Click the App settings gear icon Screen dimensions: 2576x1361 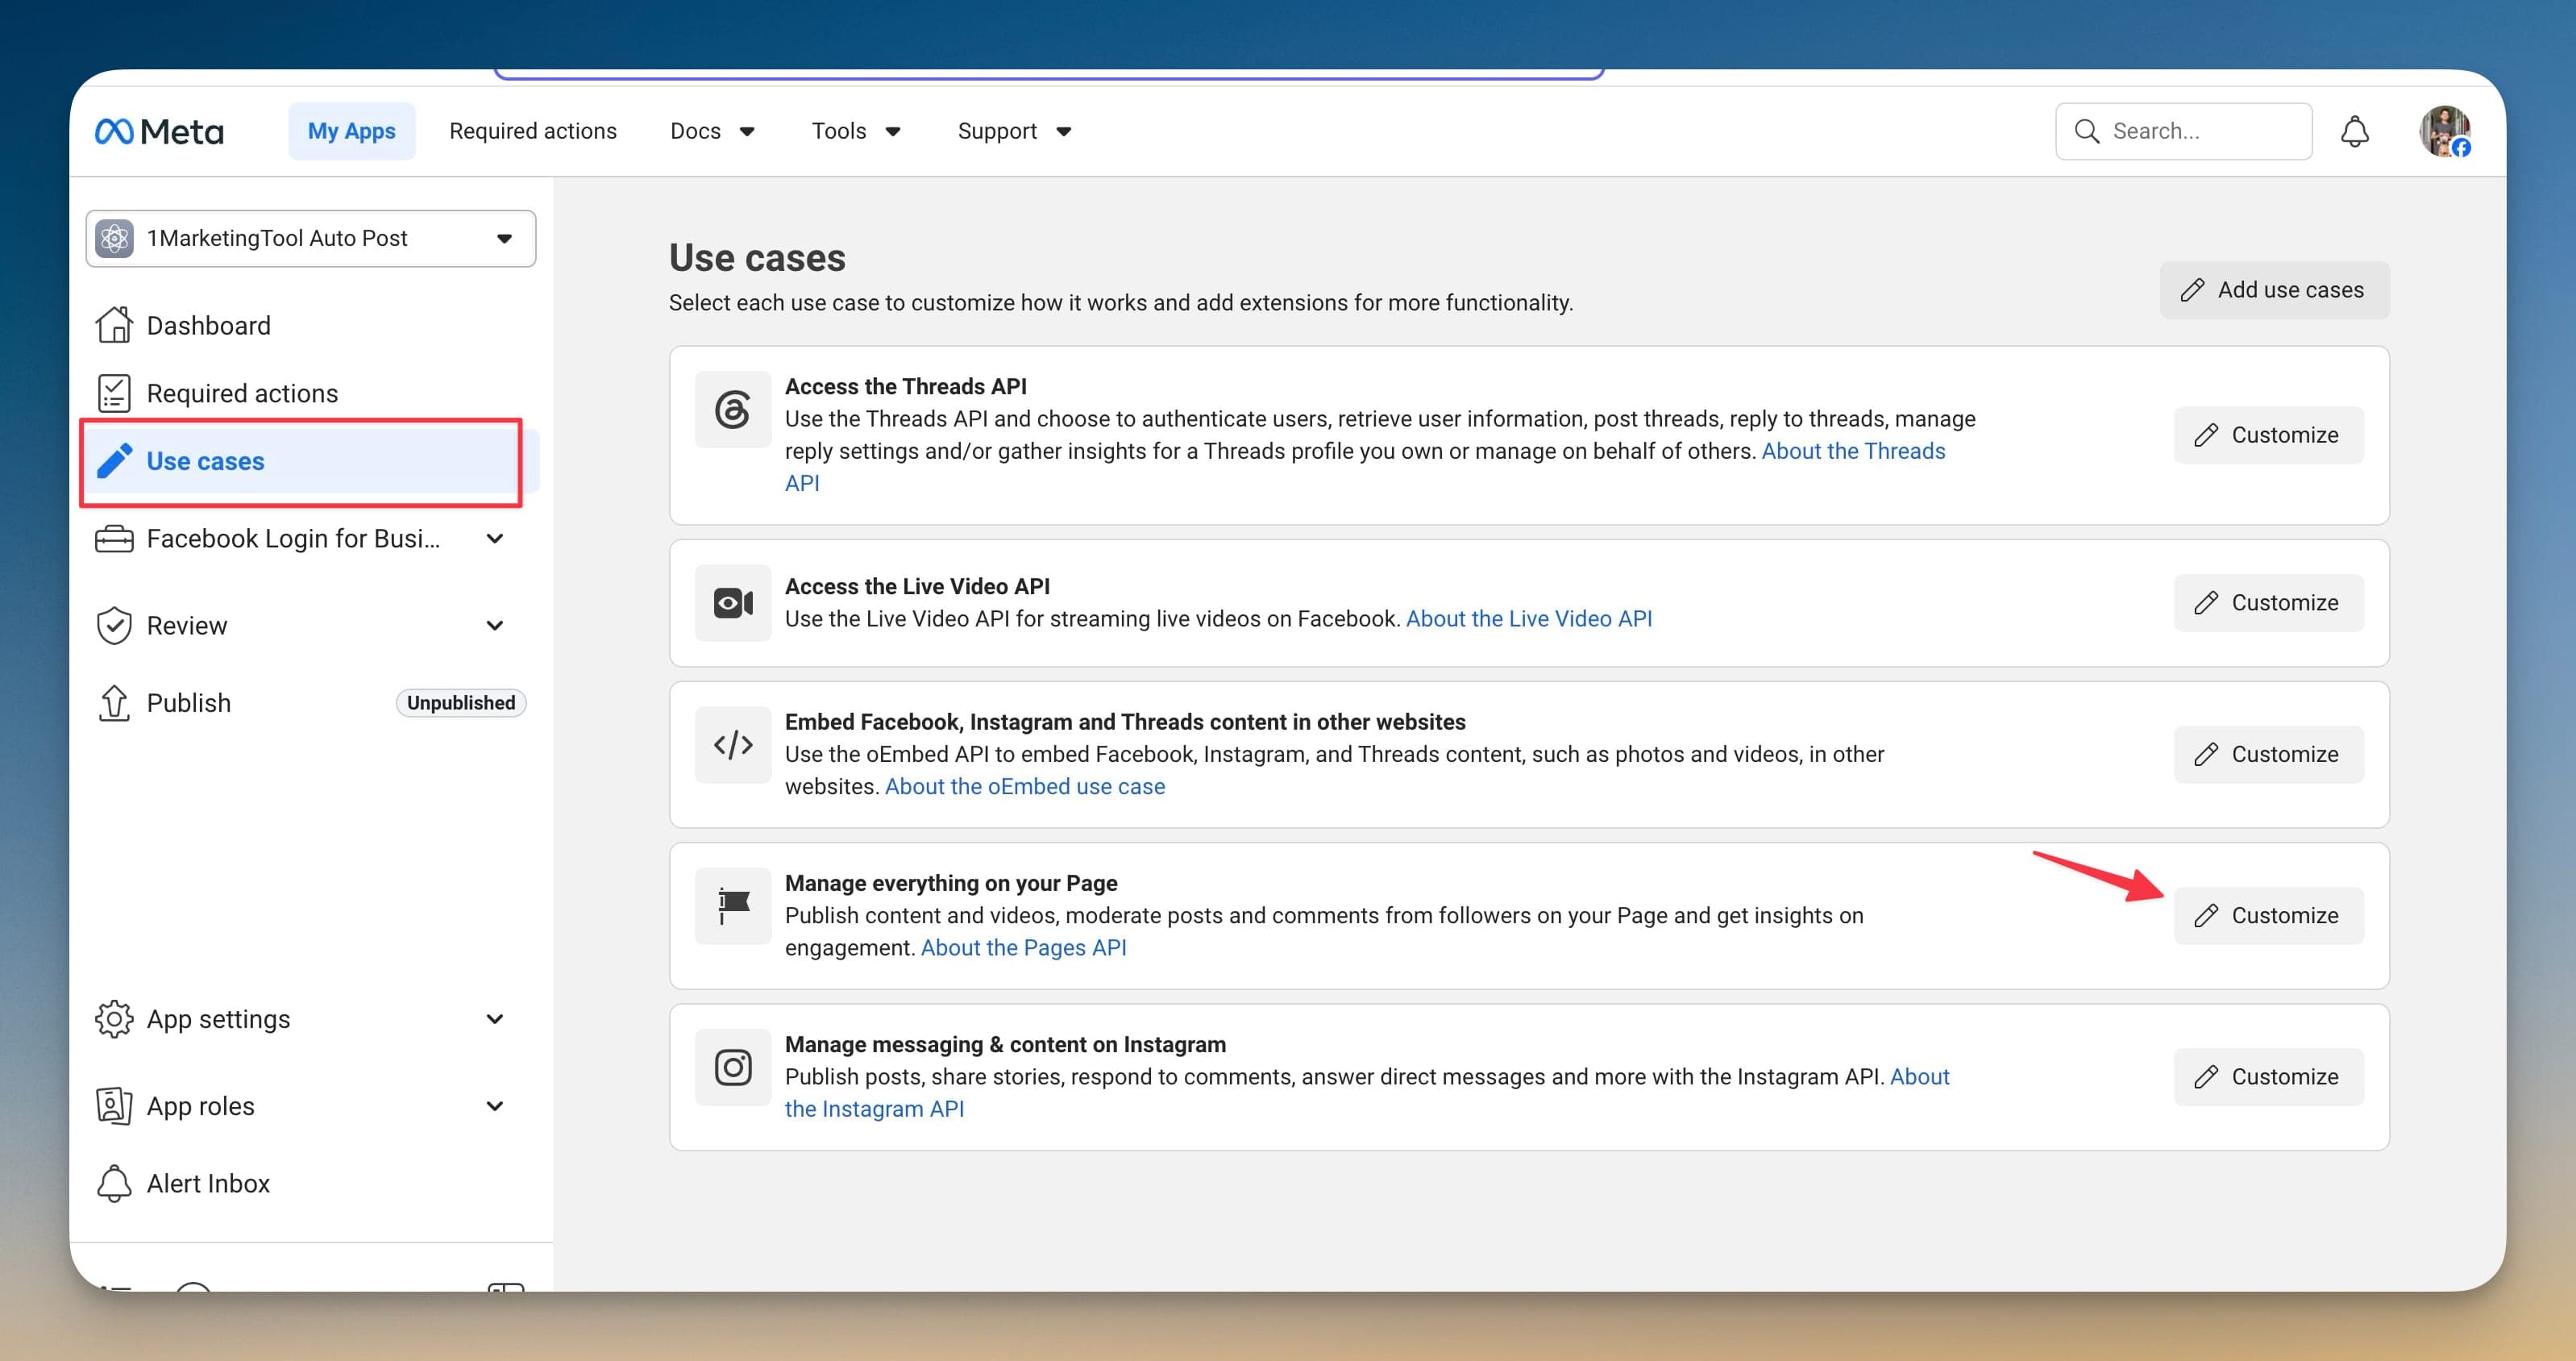(x=114, y=1019)
